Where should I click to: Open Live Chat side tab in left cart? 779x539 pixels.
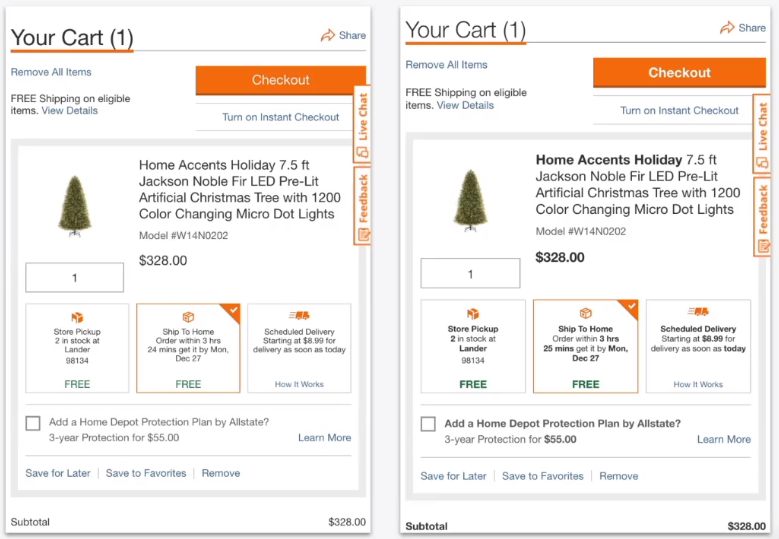363,124
